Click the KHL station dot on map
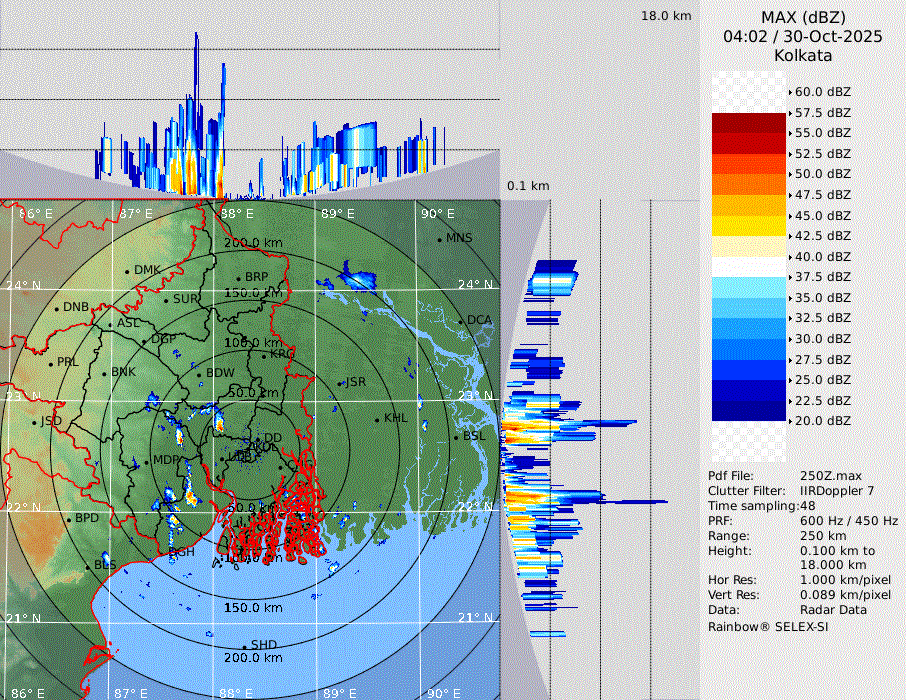The height and width of the screenshot is (700, 906). point(377,419)
